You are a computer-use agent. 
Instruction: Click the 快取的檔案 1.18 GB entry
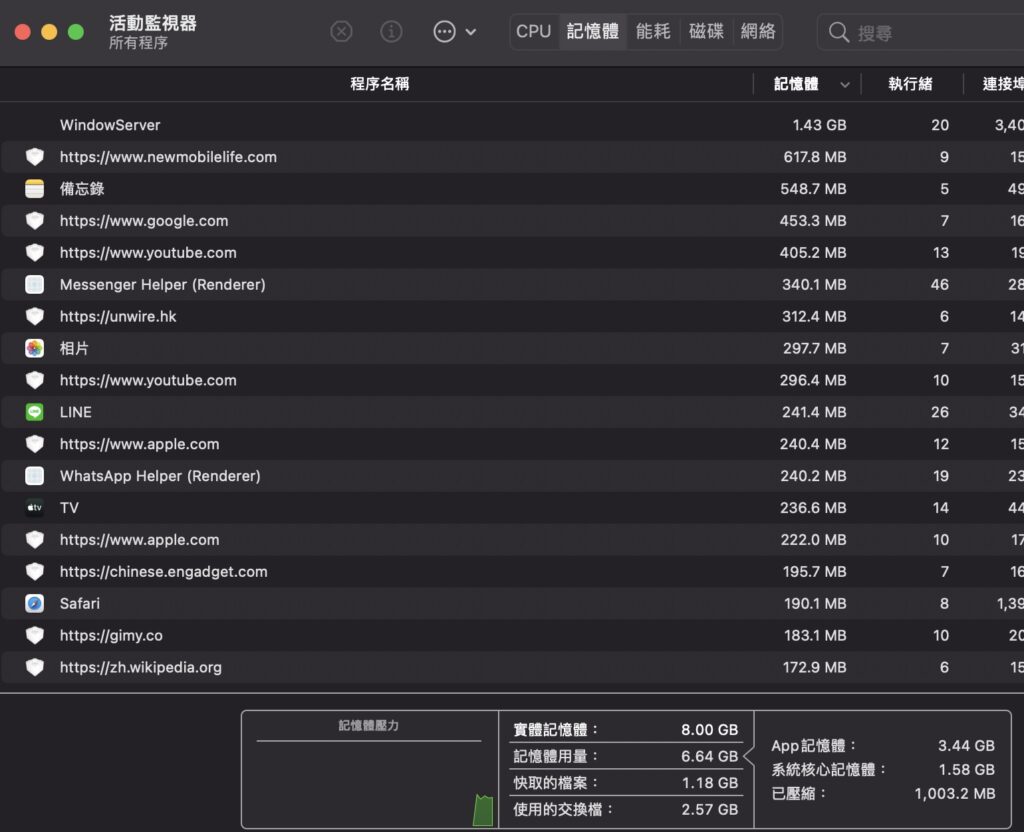626,783
